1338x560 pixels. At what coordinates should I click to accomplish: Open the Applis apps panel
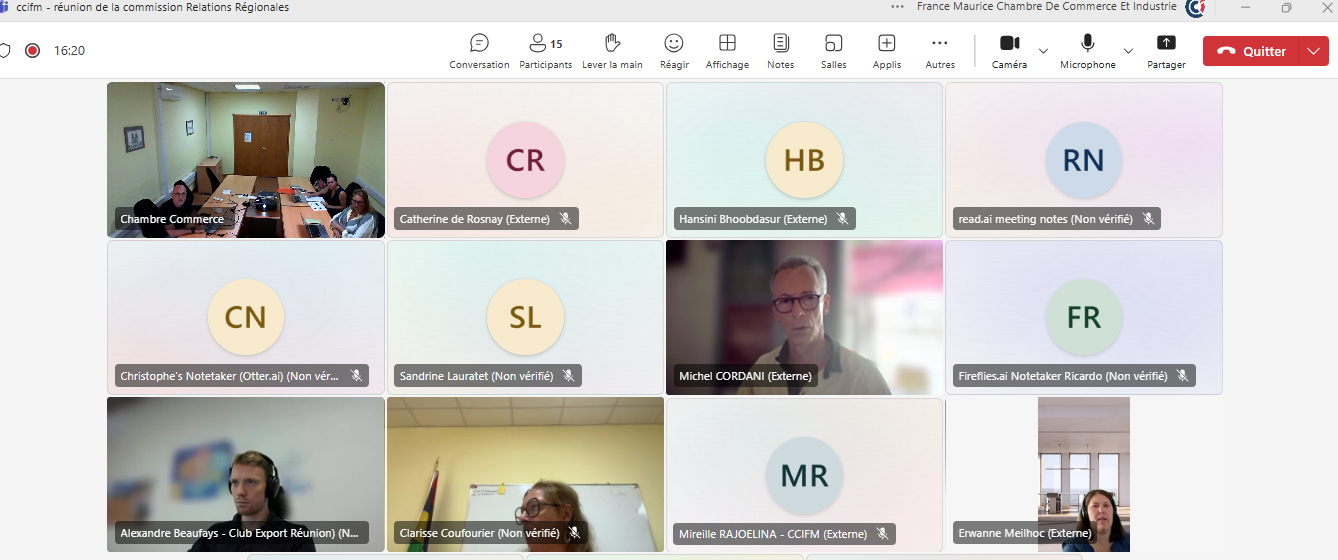(886, 51)
